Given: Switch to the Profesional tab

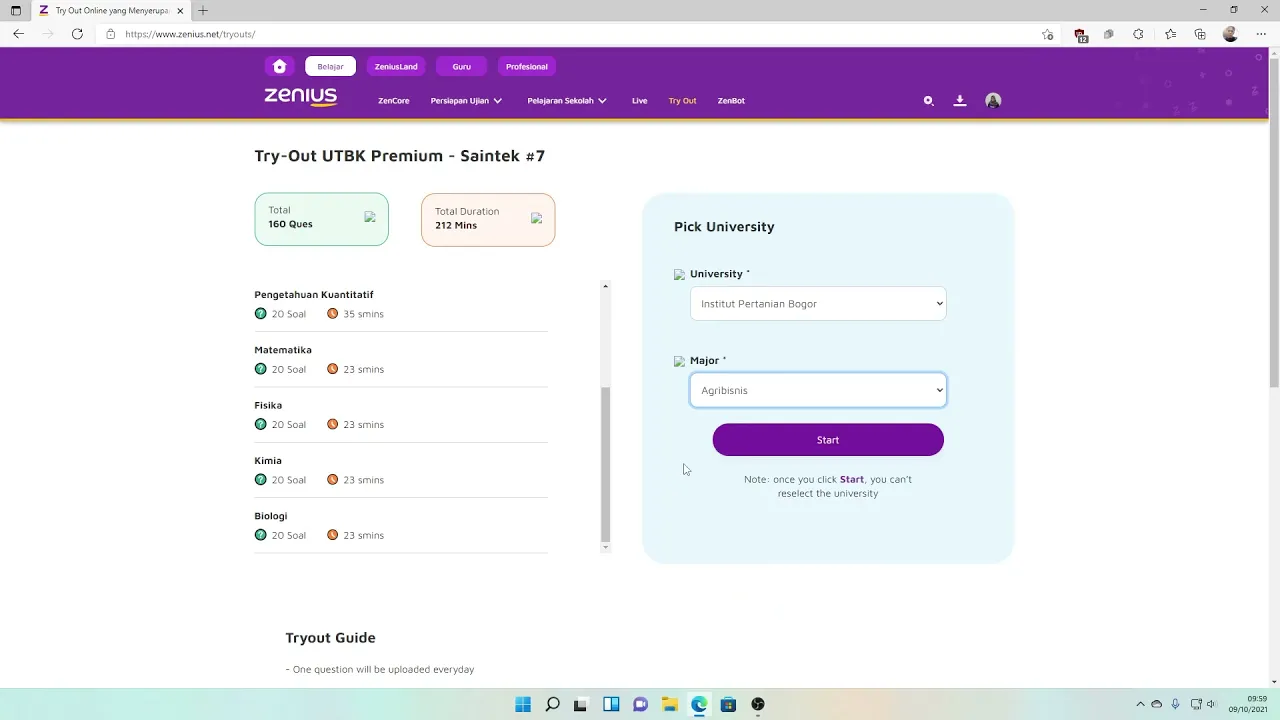Looking at the screenshot, I should point(527,66).
